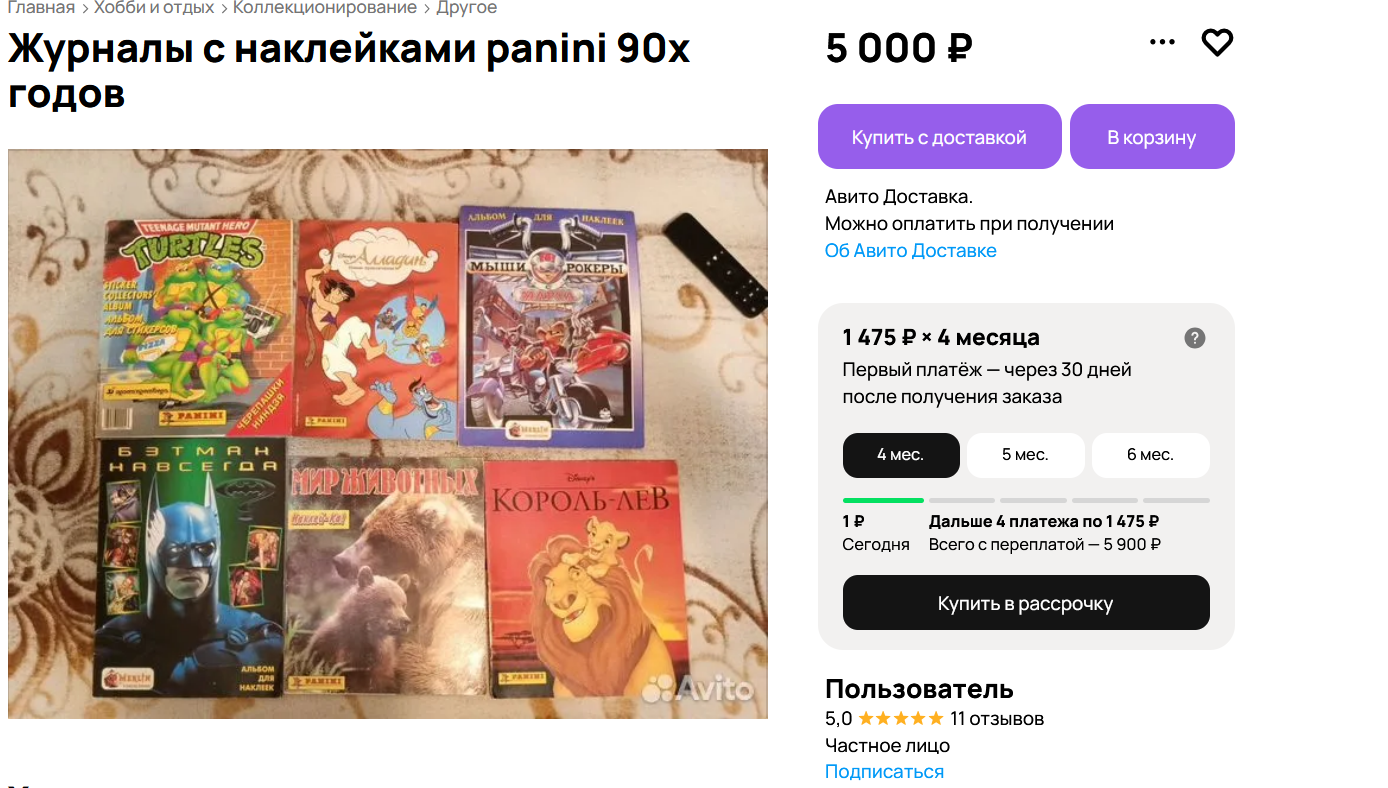The image size is (1388, 788).
Task: Open Коллекционирование breadcrumb category
Action: click(325, 8)
